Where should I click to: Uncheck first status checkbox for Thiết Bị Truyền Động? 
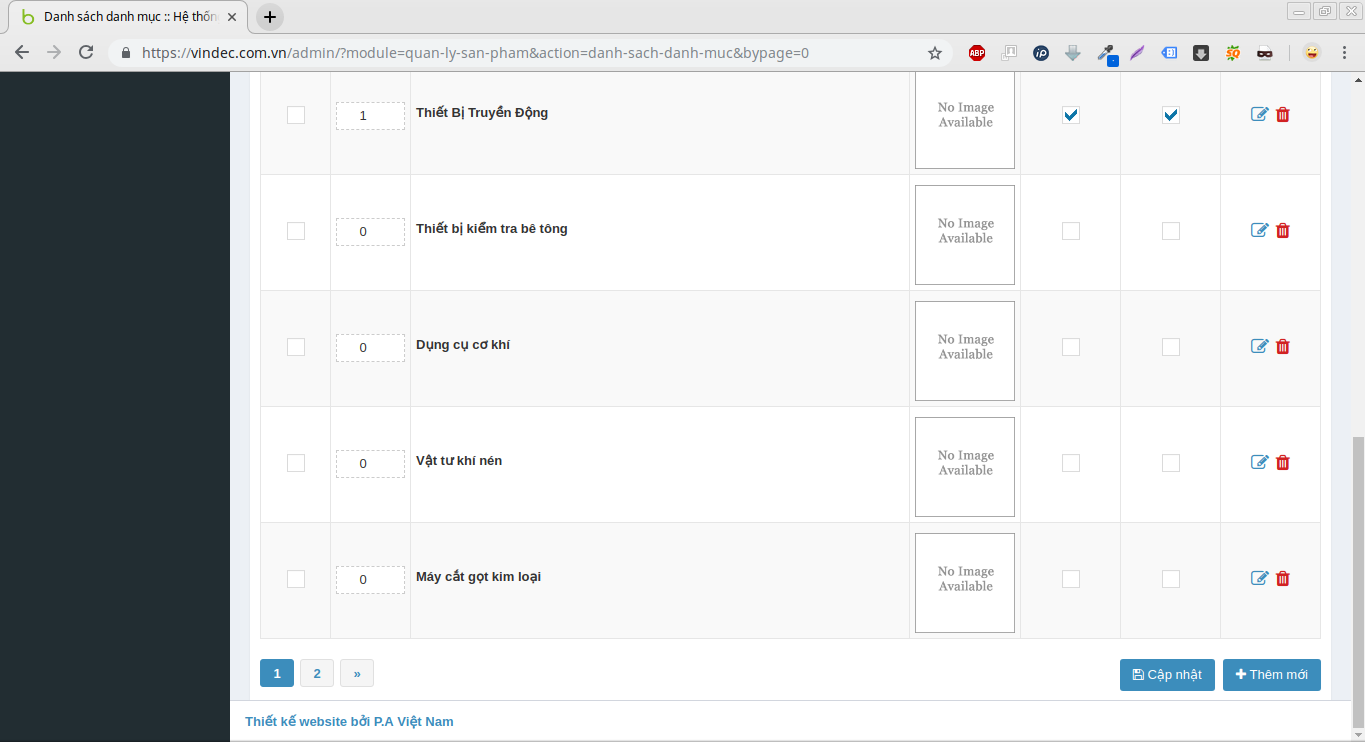(1071, 115)
